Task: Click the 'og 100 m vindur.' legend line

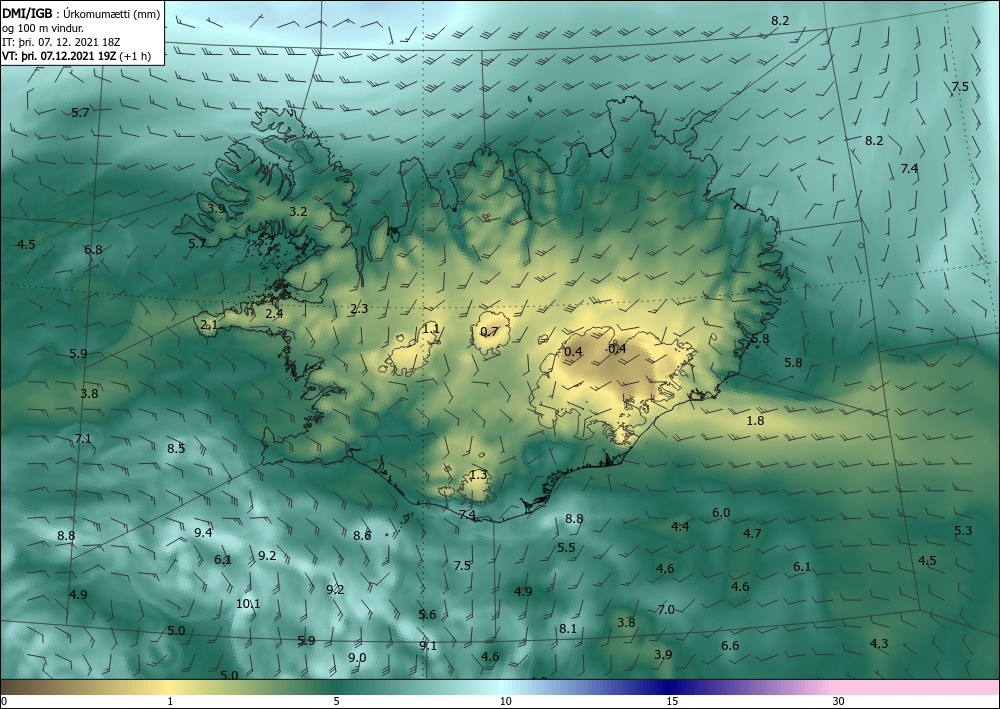Action: [43, 28]
